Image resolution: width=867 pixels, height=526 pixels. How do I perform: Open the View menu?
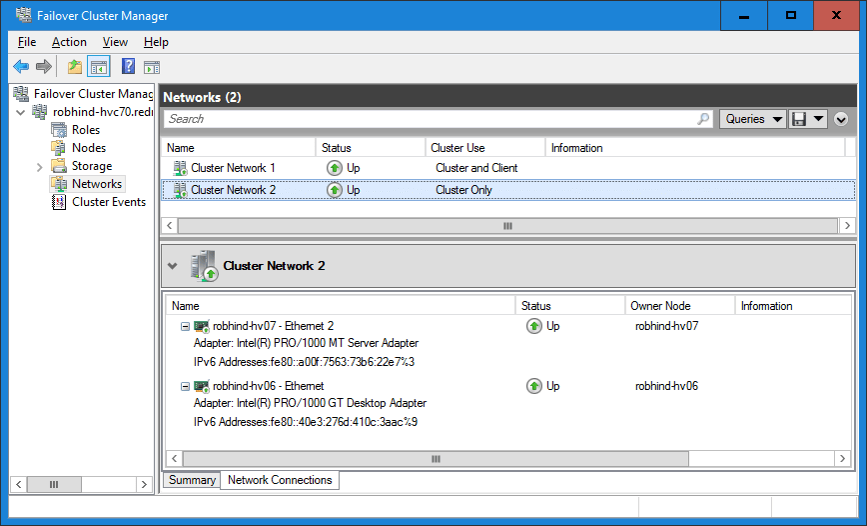(x=115, y=42)
